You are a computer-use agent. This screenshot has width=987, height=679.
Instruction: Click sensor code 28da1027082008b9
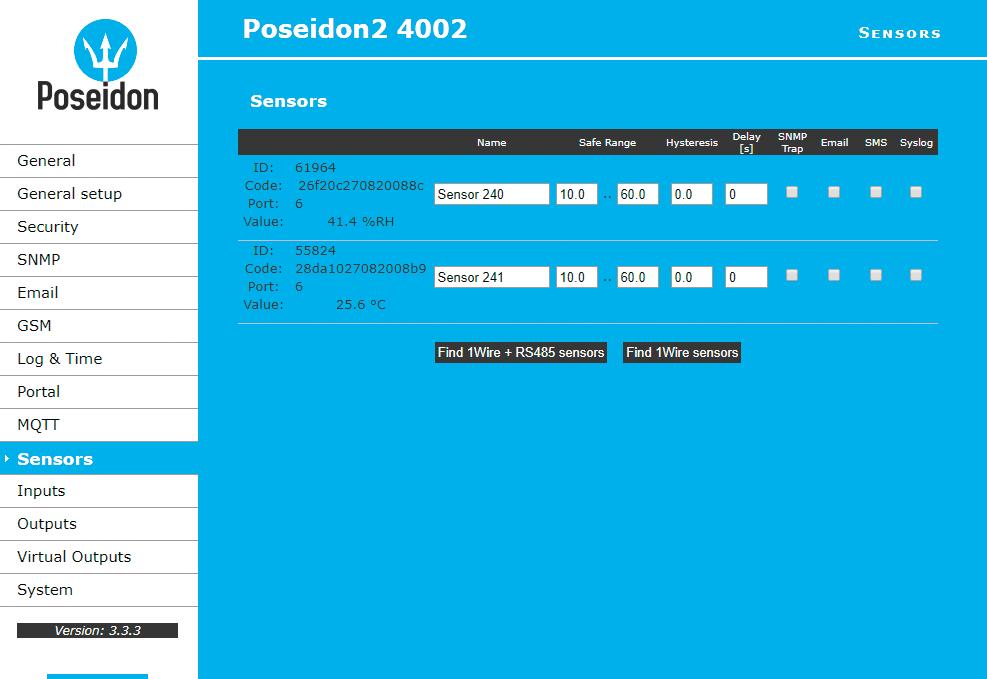tap(361, 269)
